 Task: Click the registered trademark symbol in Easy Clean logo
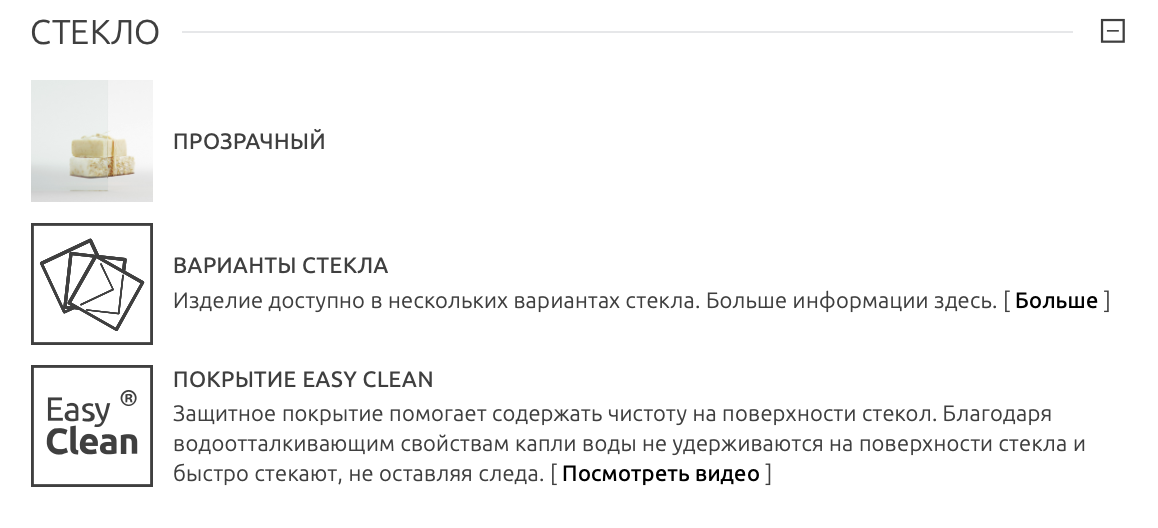[128, 399]
